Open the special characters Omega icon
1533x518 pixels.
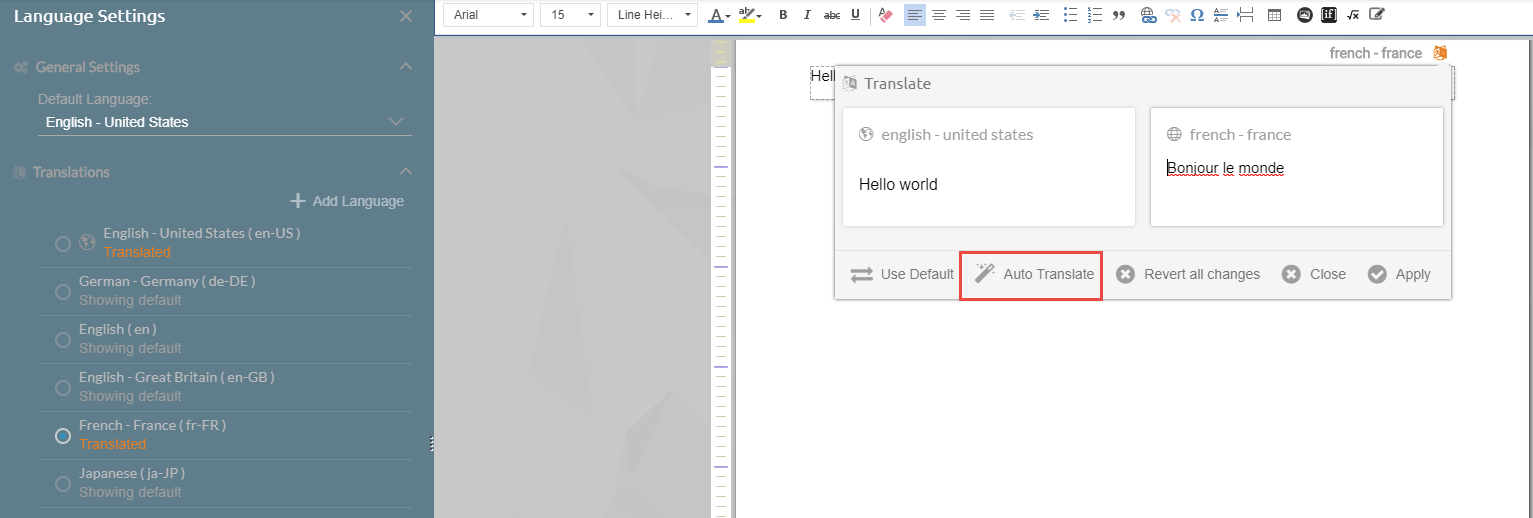1197,15
